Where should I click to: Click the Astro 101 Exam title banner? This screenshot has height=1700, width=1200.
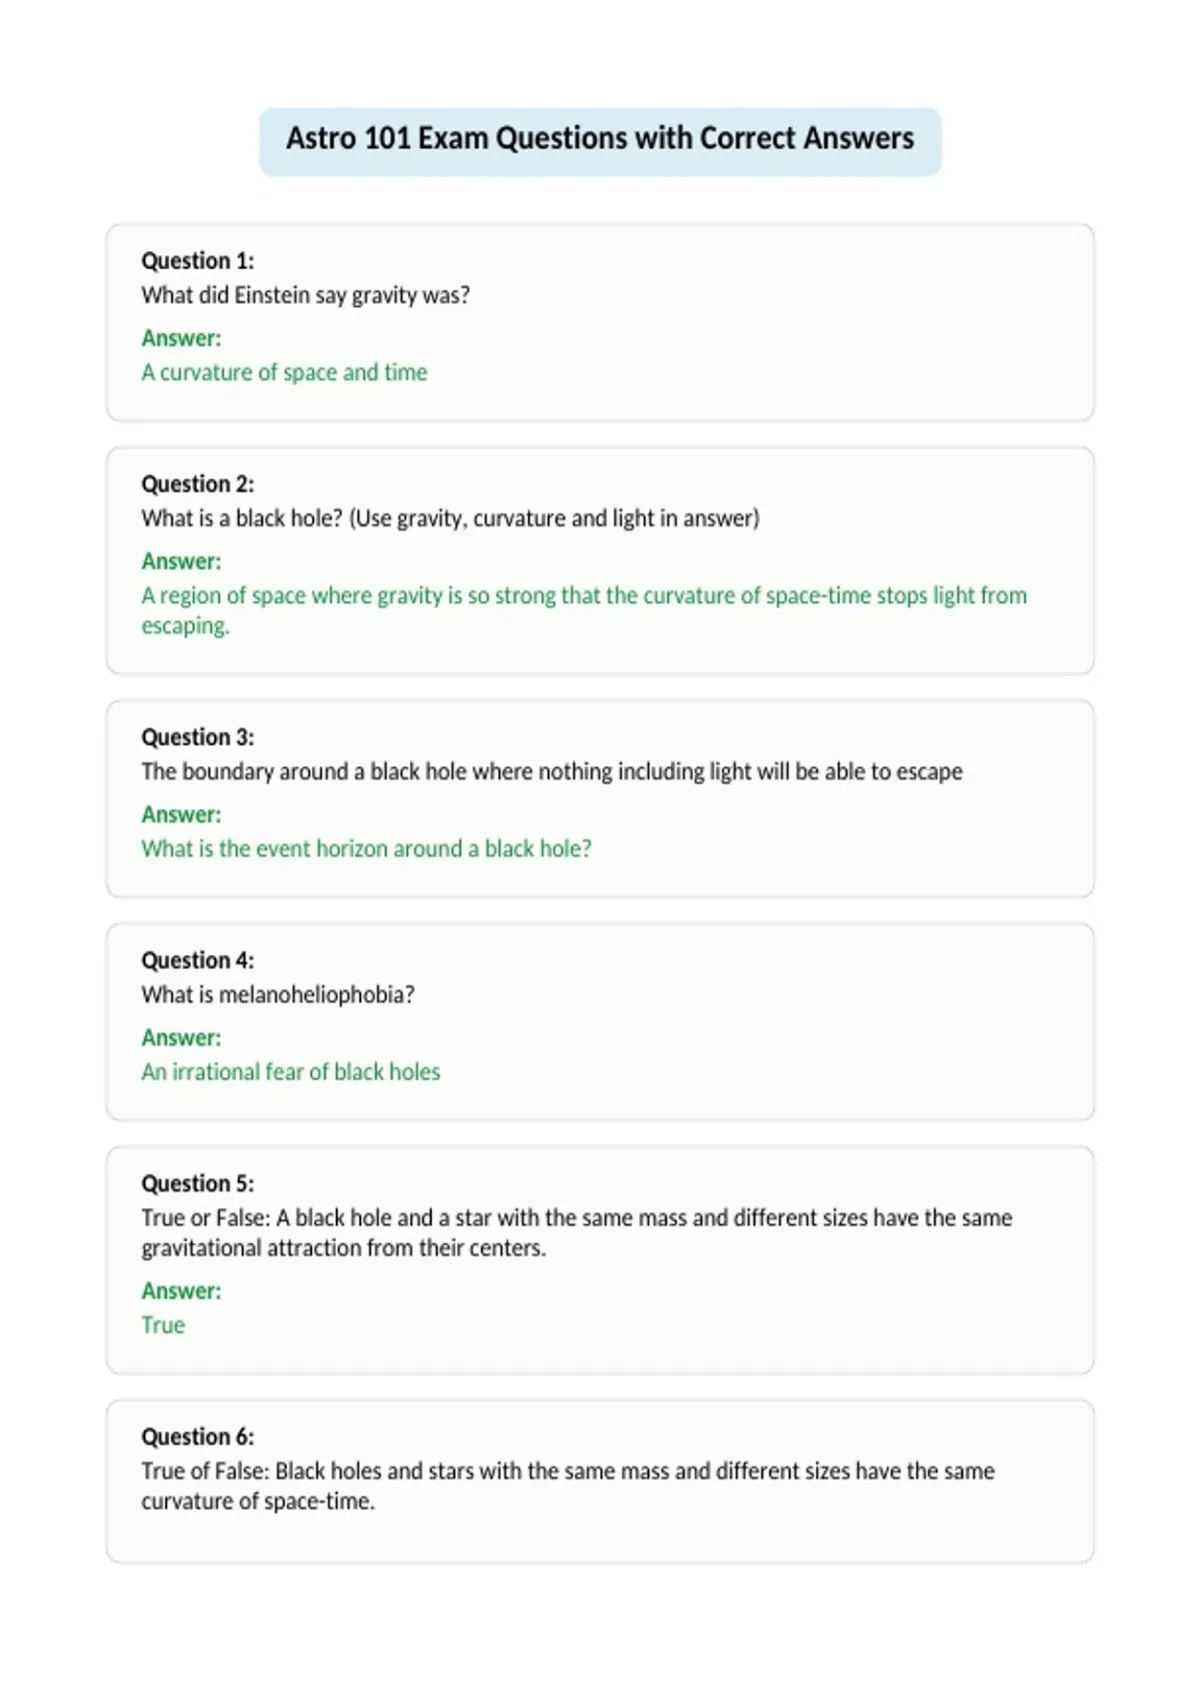600,141
